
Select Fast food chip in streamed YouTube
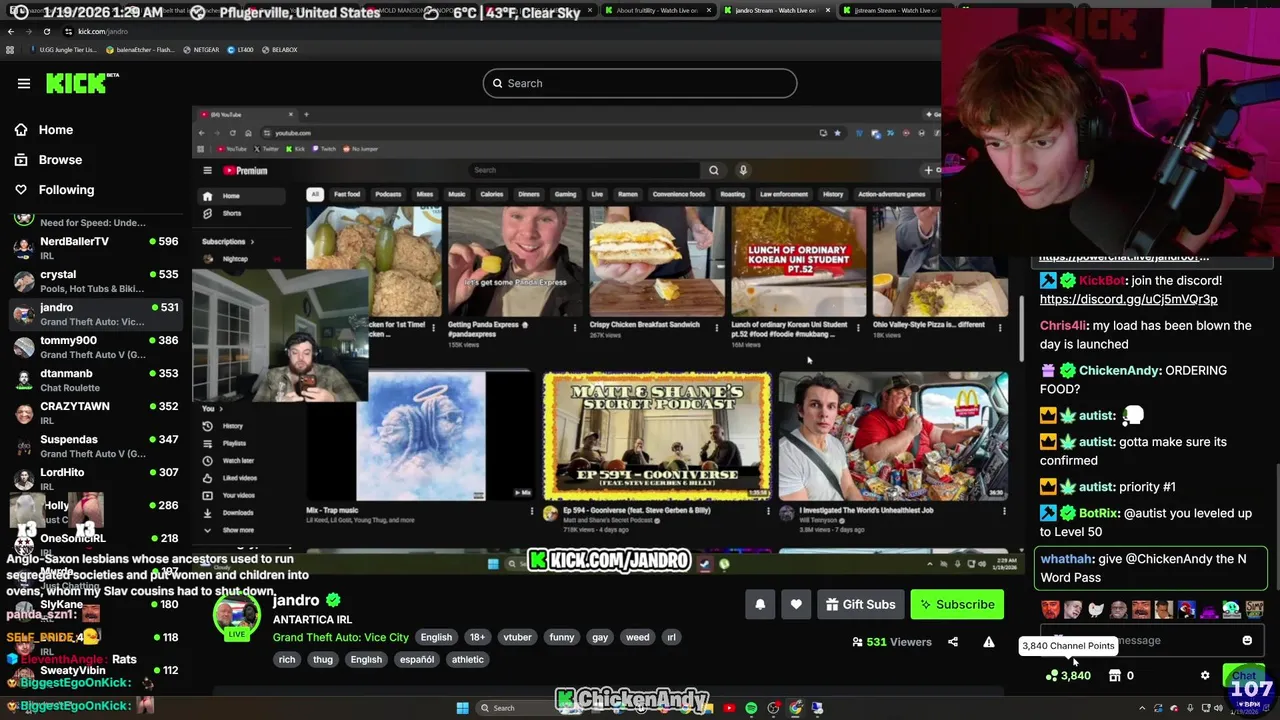pos(347,194)
